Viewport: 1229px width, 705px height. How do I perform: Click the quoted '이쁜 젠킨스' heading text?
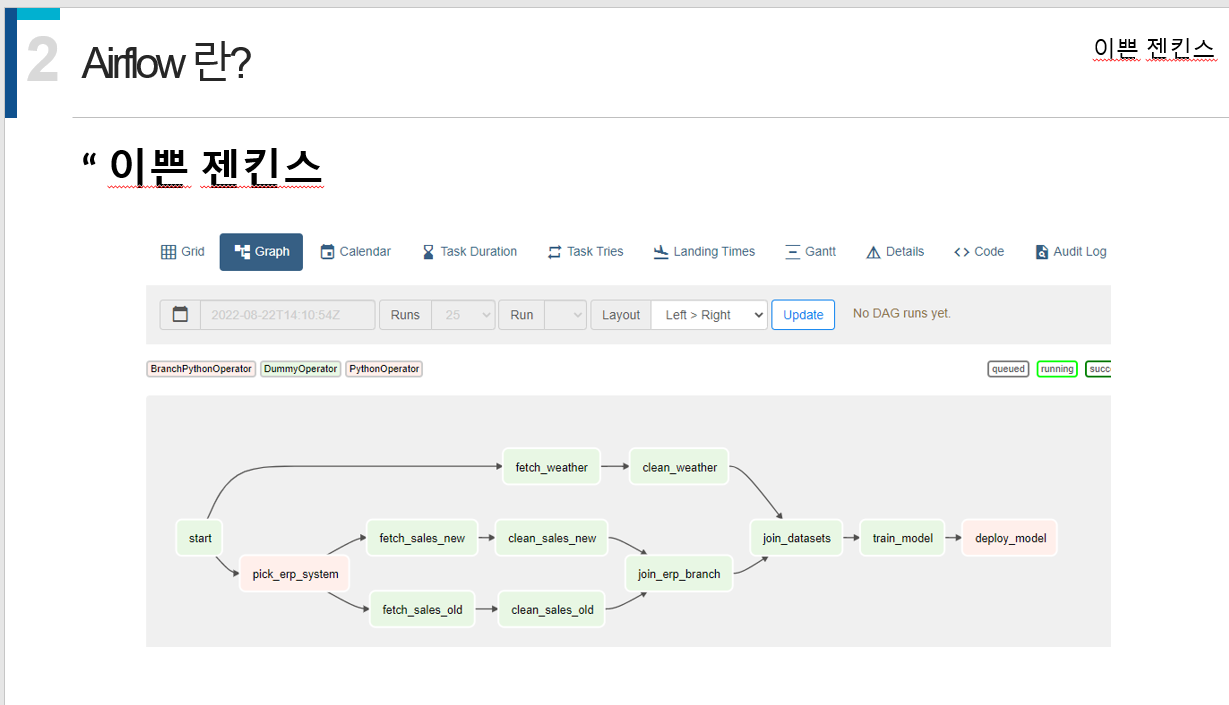pos(216,166)
